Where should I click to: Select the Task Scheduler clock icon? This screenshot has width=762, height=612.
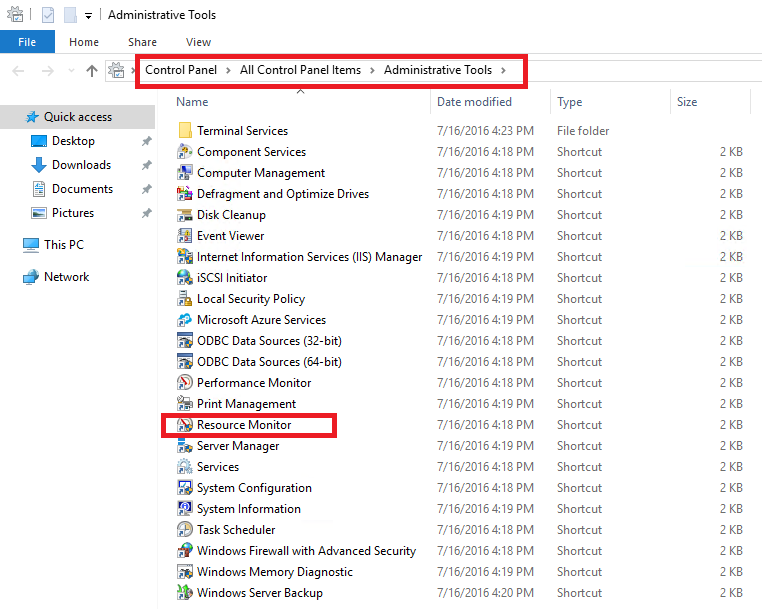185,529
